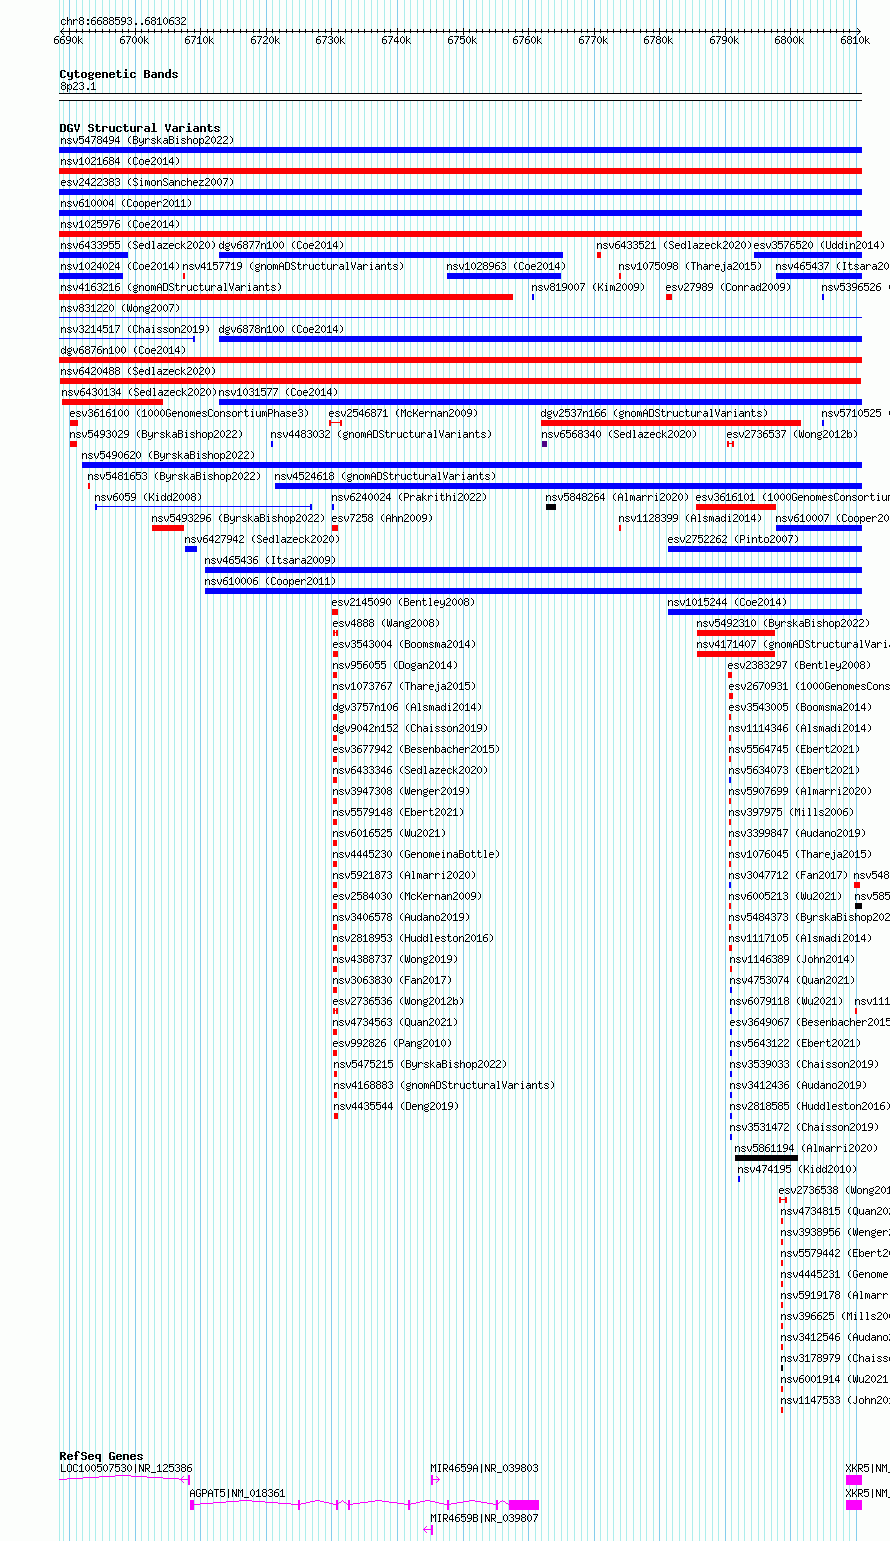
Task: Click the nsv4445230 (GenomeinaBottle) label
Action: click(x=416, y=854)
